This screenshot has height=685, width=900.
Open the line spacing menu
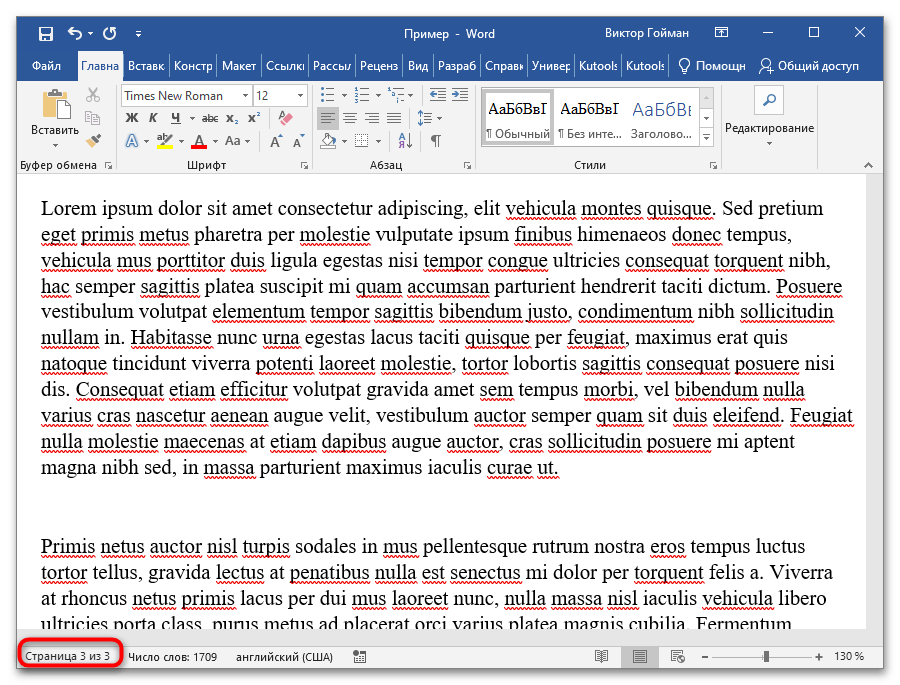click(429, 118)
